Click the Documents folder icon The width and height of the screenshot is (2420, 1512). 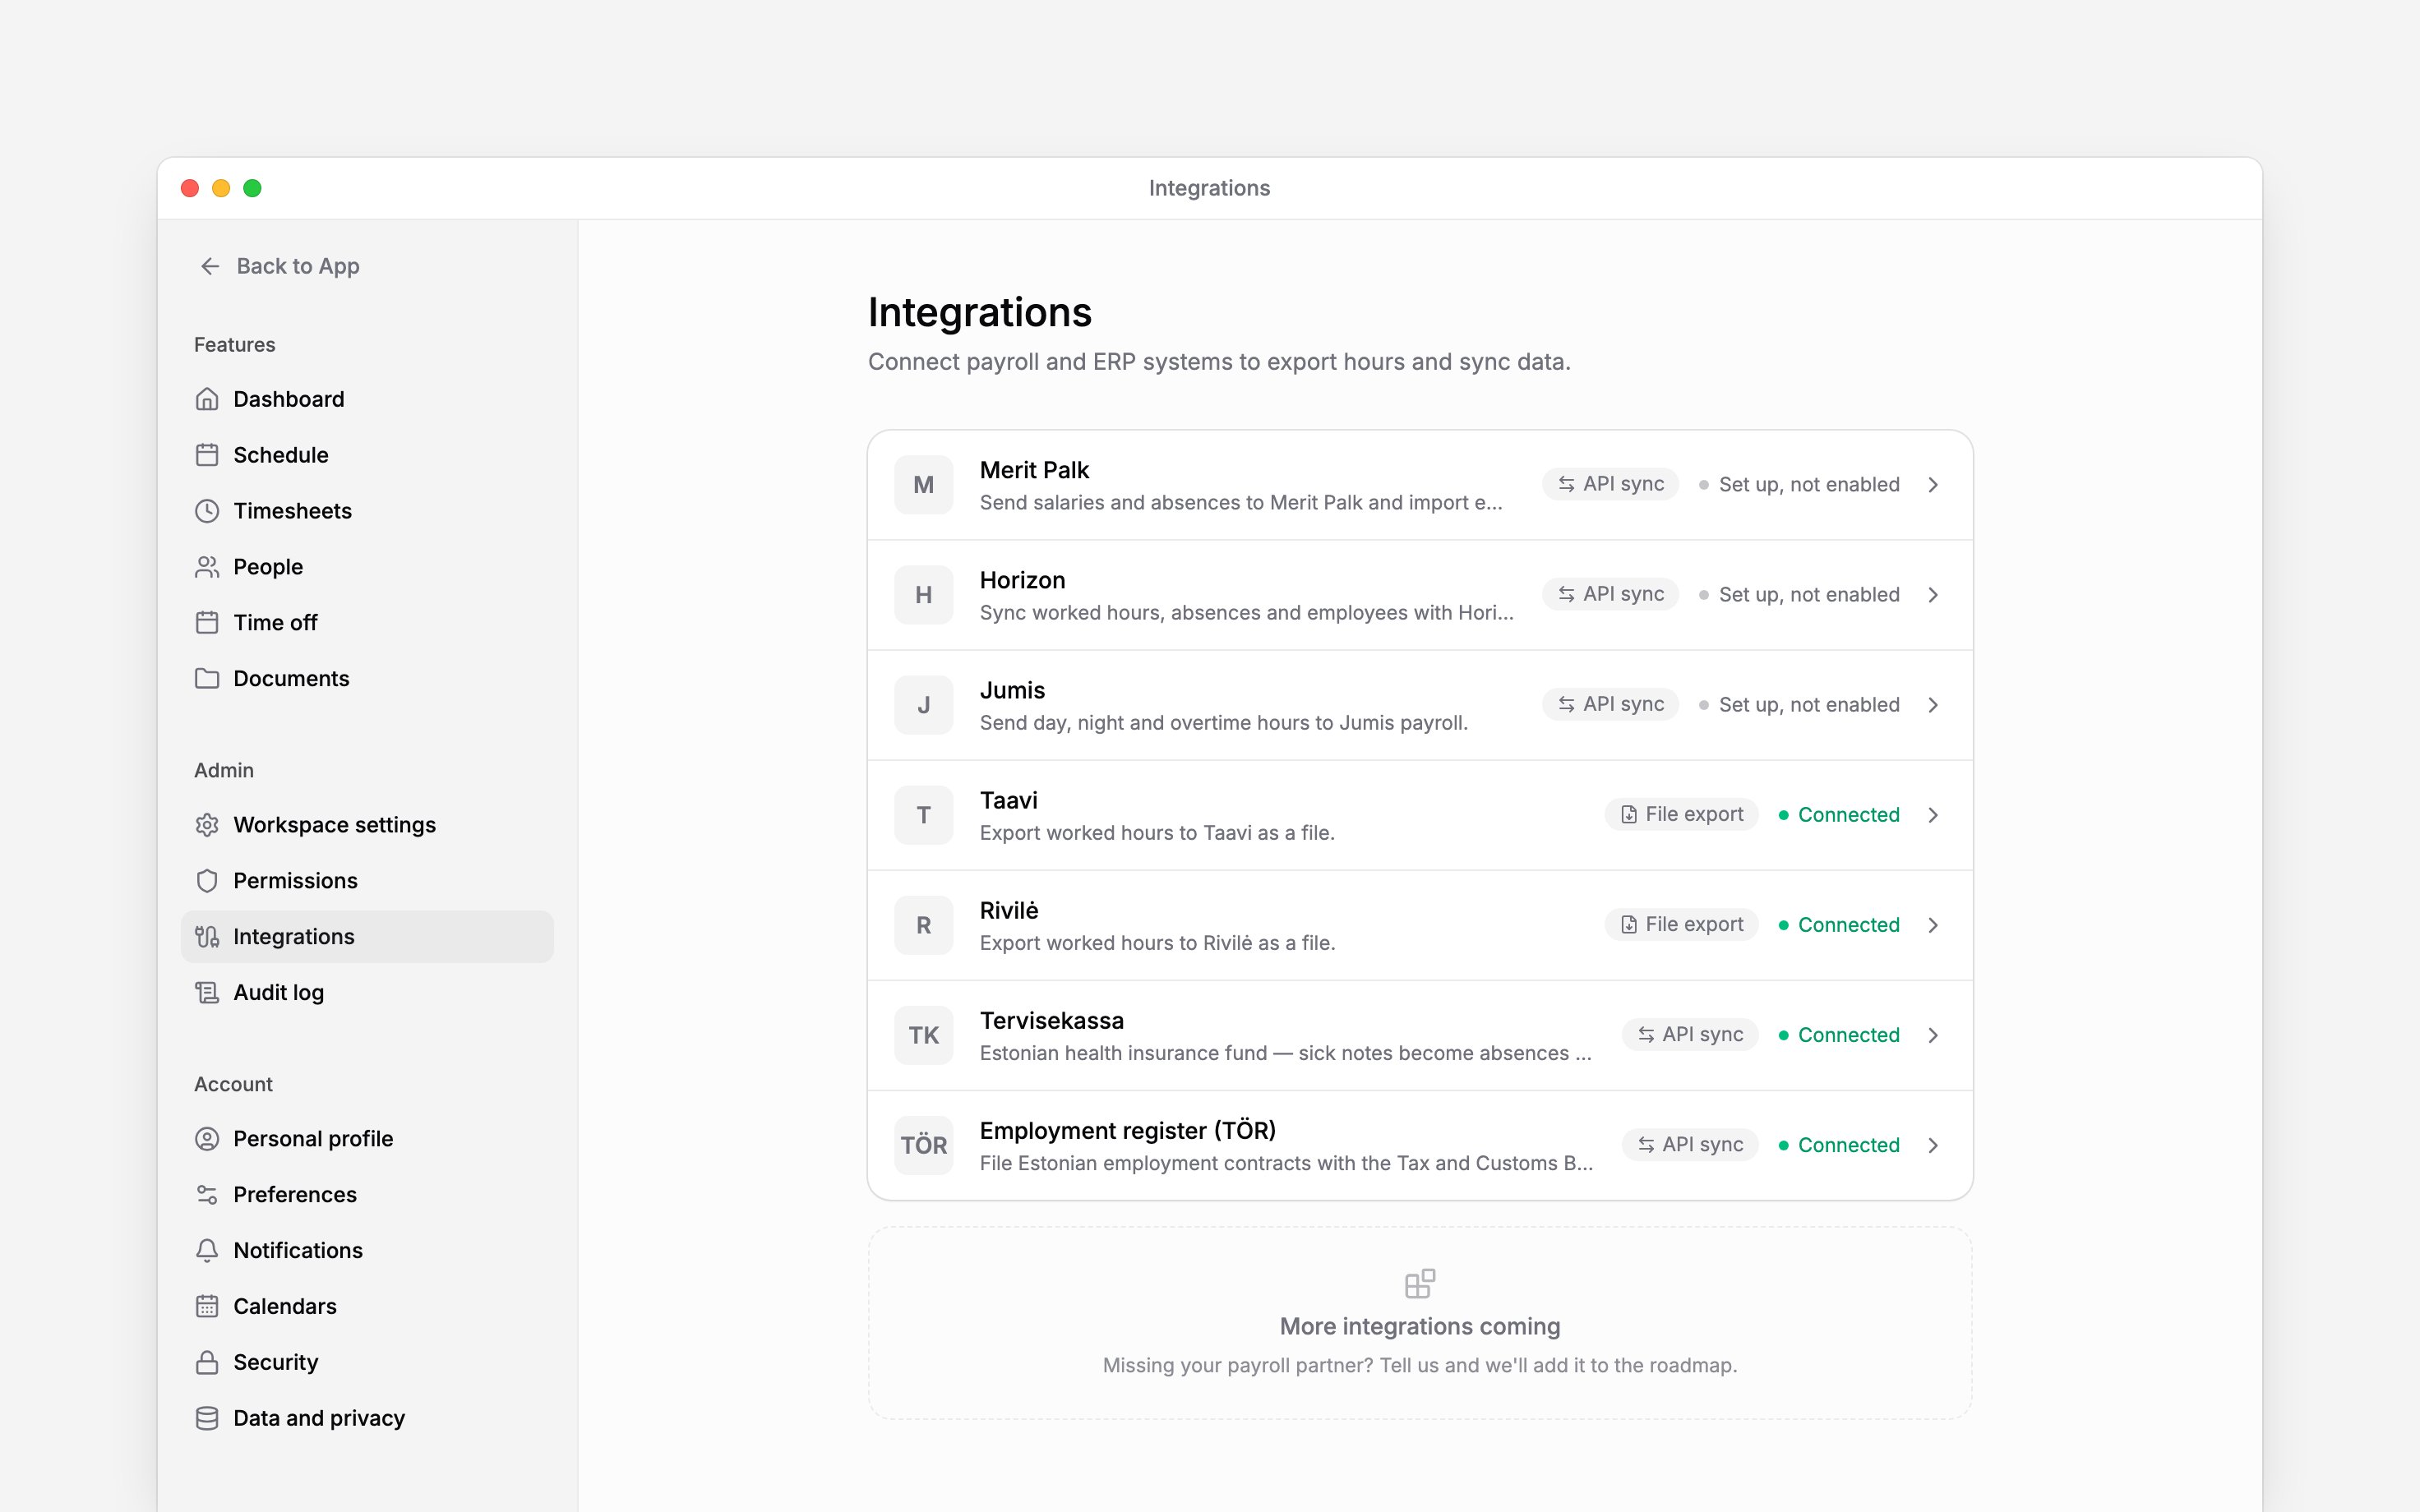pos(207,679)
